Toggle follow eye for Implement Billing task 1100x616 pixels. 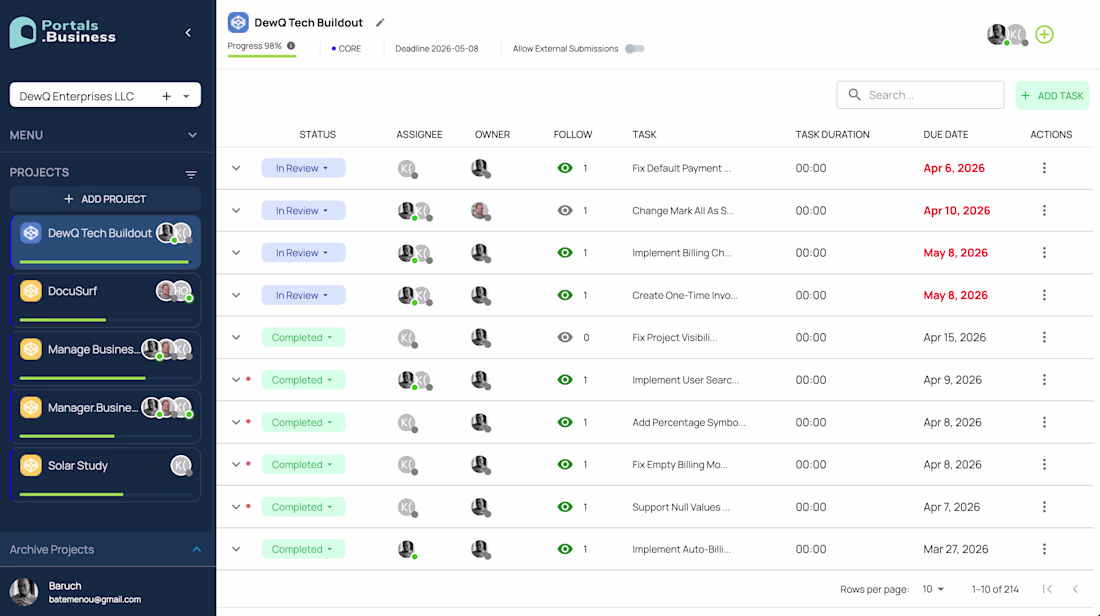click(565, 253)
